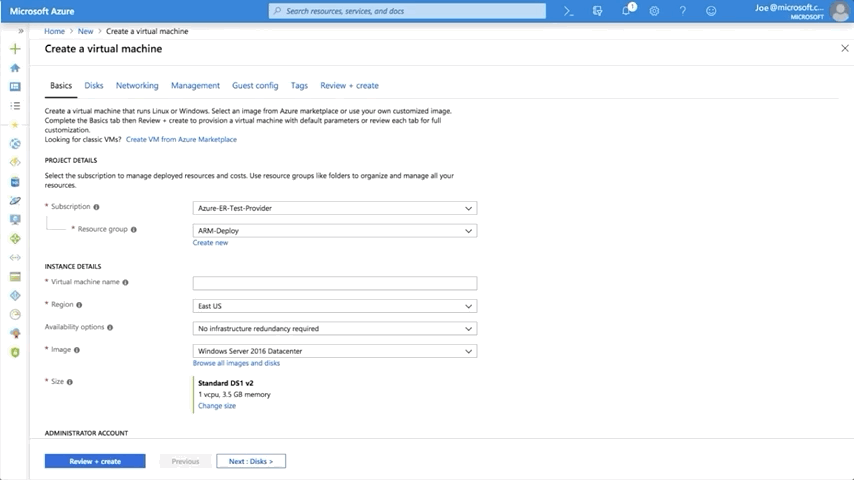The image size is (854, 480).
Task: Click the Search resources, services, and docs box
Action: click(407, 11)
